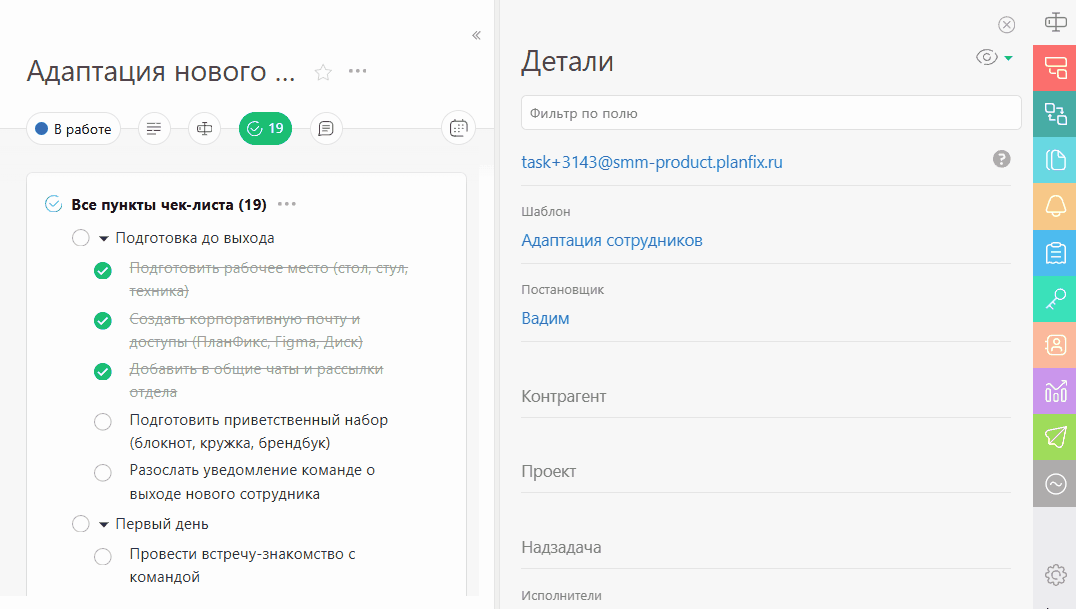The width and height of the screenshot is (1076, 609).
Task: Check 'Подготовить приветственный набор' checklist item
Action: point(102,422)
